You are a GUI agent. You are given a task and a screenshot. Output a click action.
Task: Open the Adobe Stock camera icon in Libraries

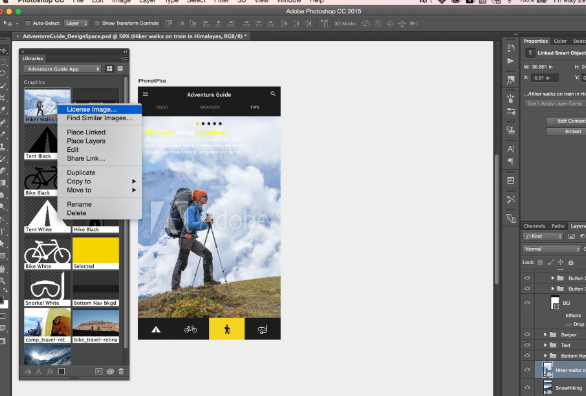(x=110, y=371)
